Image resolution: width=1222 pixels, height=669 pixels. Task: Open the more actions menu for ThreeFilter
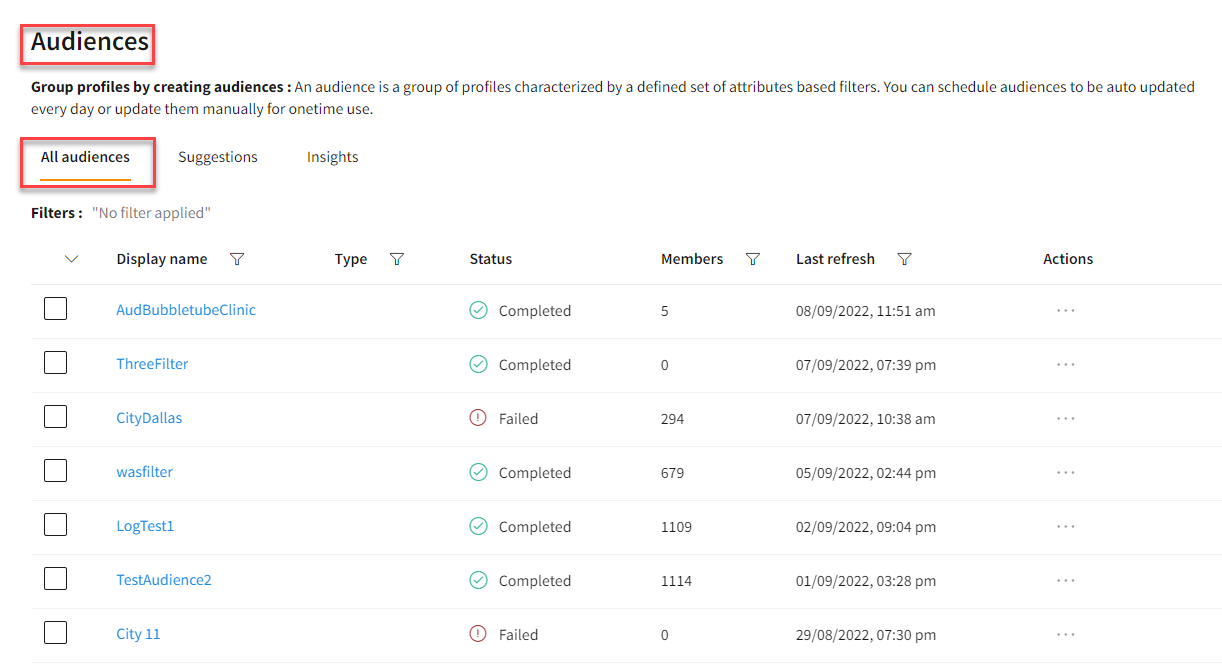point(1065,365)
